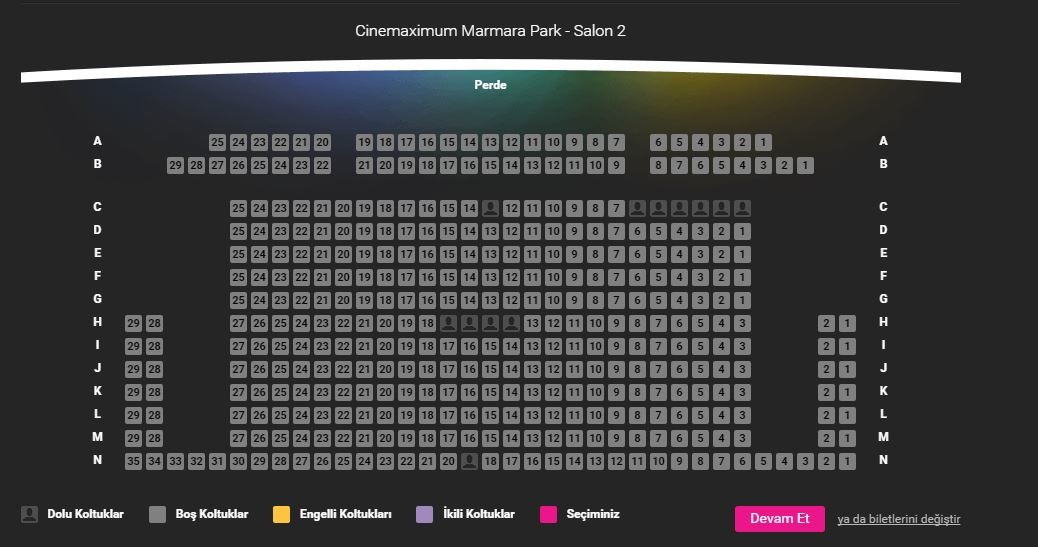Select seat 1 in row J
This screenshot has width=1038, height=547.
[847, 370]
